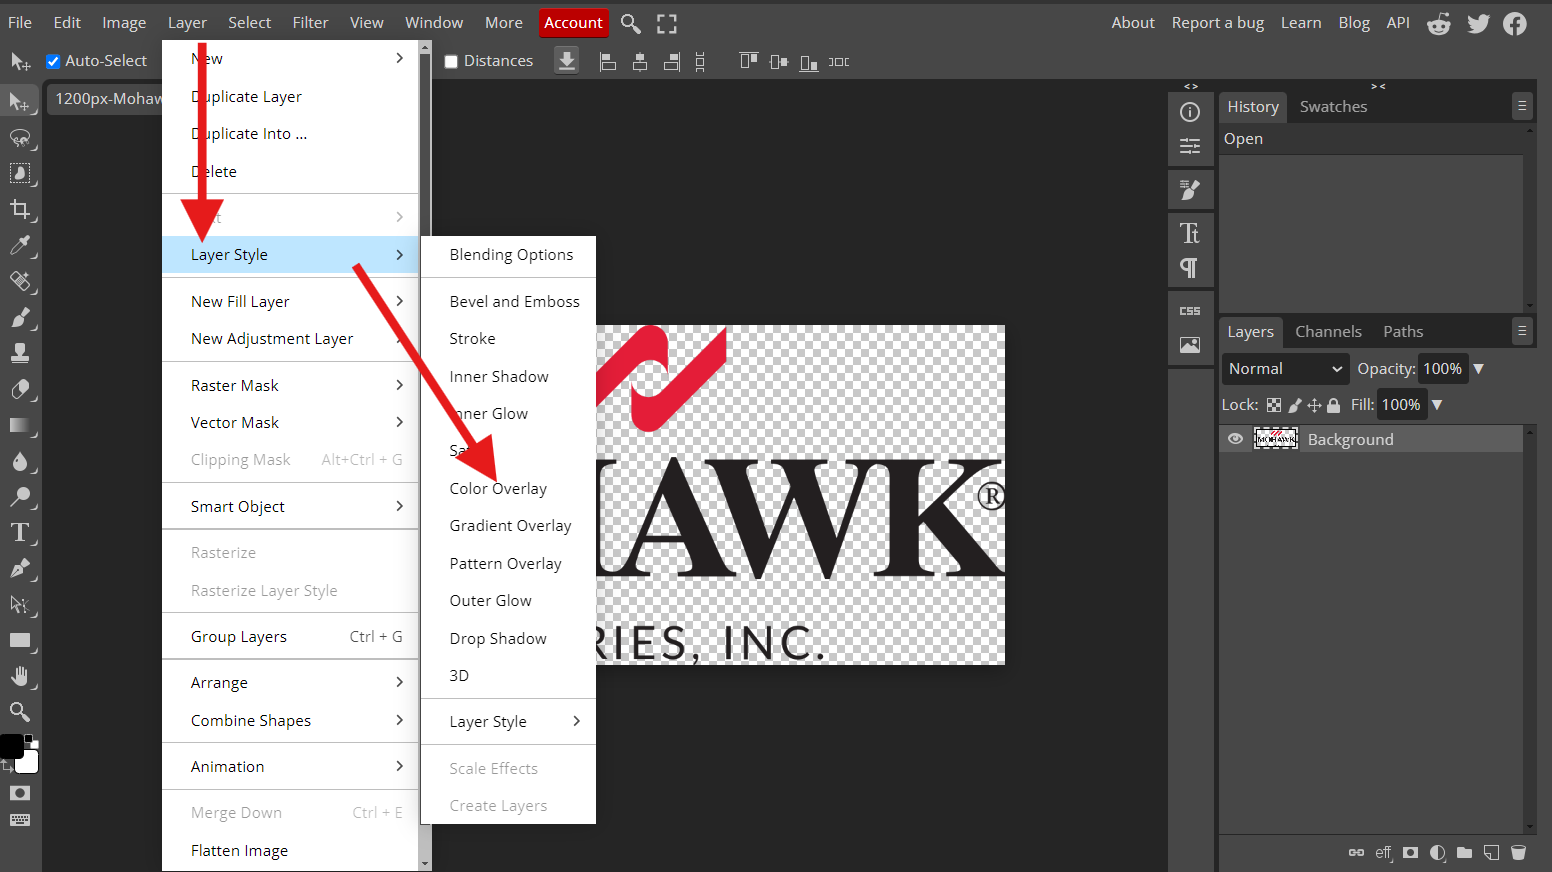Screen dimensions: 1552x872
Task: Toggle lock all padlock icon
Action: click(x=1333, y=405)
